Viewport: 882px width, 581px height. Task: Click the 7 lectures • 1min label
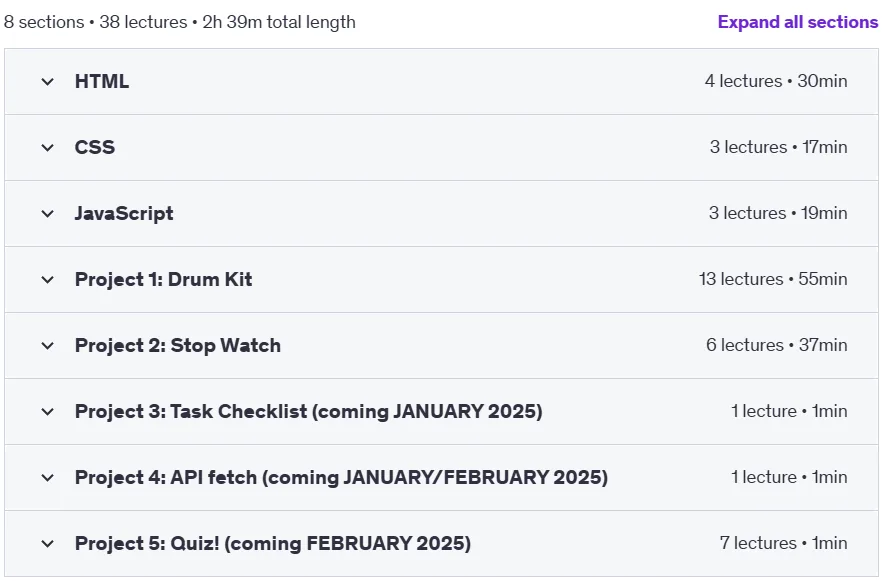(784, 543)
